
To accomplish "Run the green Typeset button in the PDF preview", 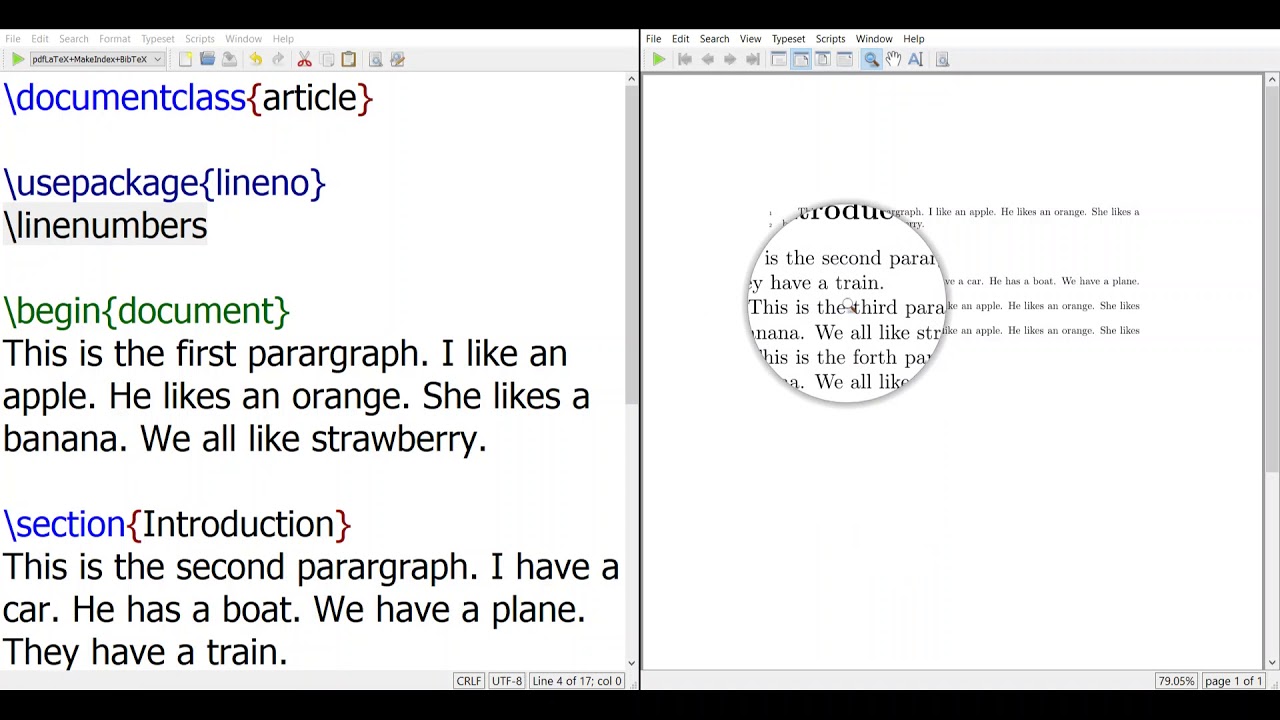I will (x=659, y=60).
